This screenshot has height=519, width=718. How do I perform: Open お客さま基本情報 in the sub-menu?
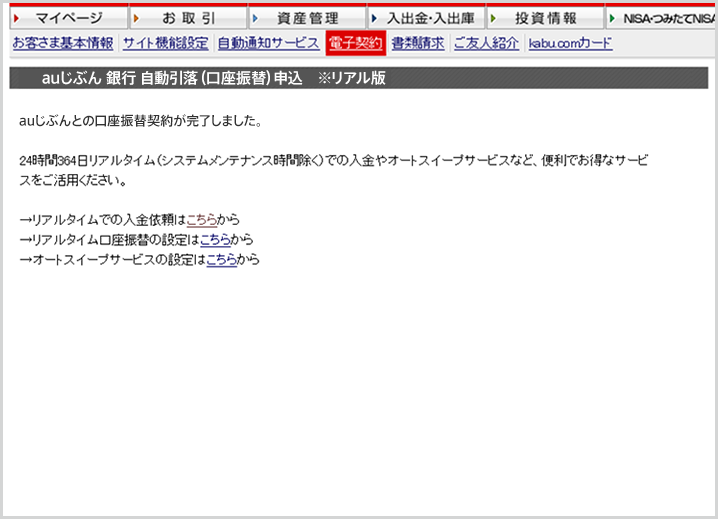click(62, 43)
